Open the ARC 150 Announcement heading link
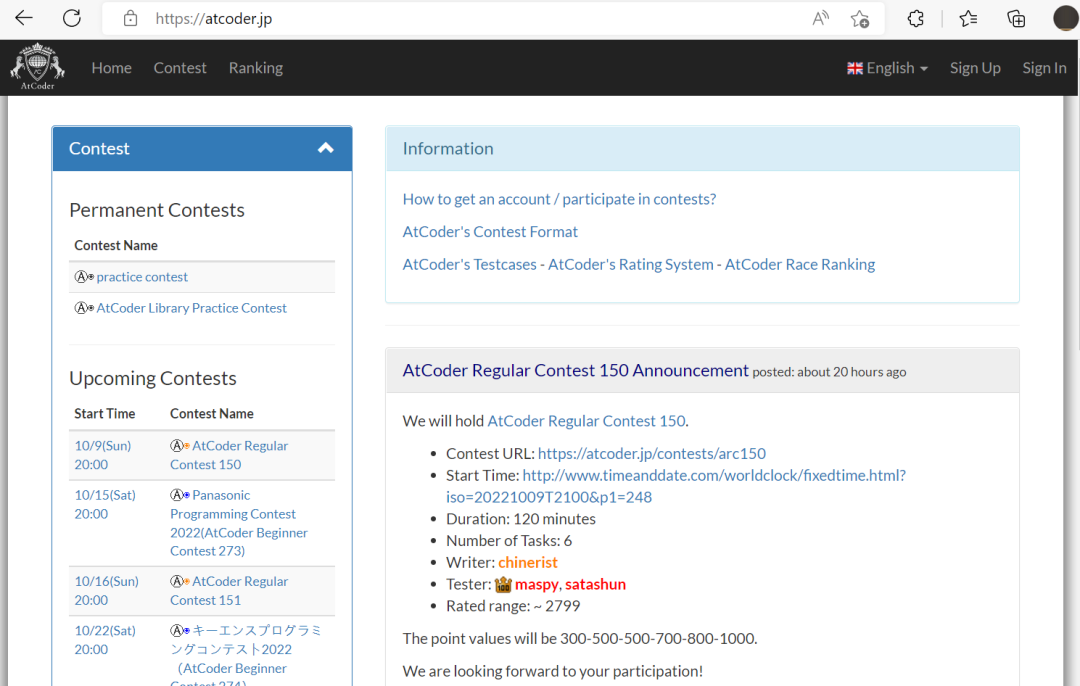 pos(576,371)
